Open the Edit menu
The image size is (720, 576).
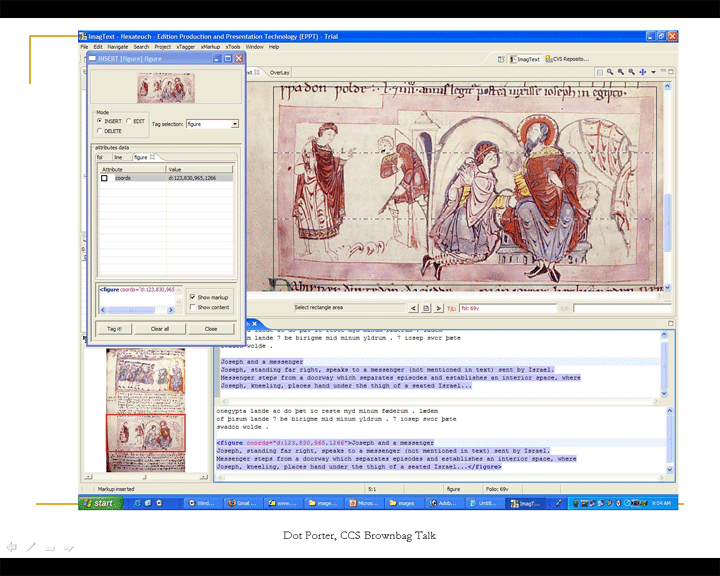(x=98, y=47)
